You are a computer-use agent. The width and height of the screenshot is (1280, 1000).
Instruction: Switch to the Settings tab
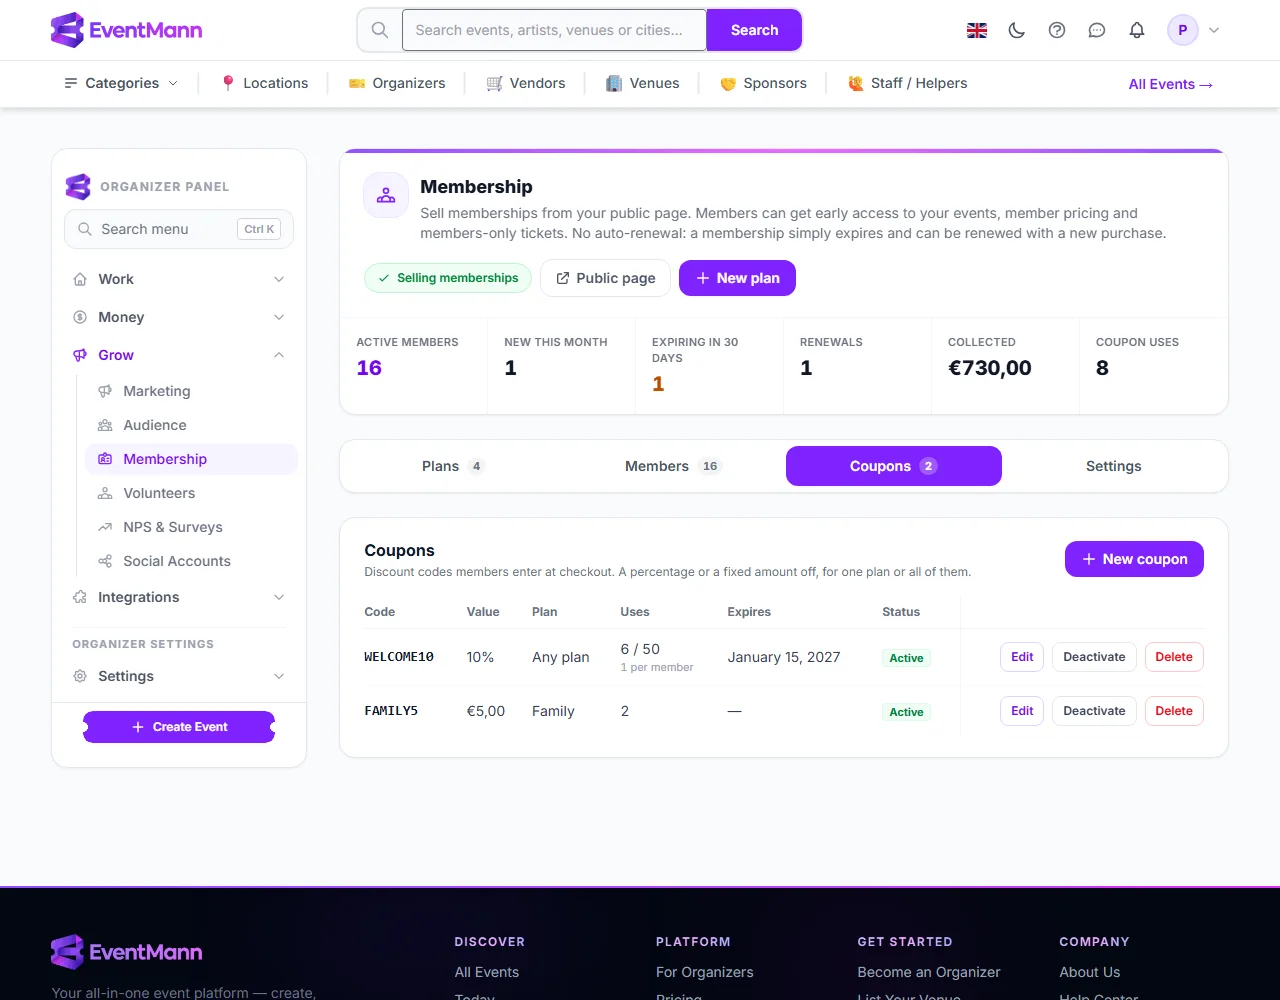pos(1113,466)
